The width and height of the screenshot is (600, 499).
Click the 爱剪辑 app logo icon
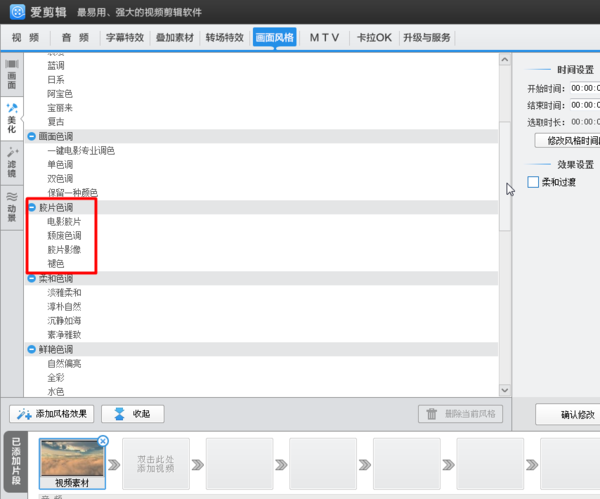(18, 12)
